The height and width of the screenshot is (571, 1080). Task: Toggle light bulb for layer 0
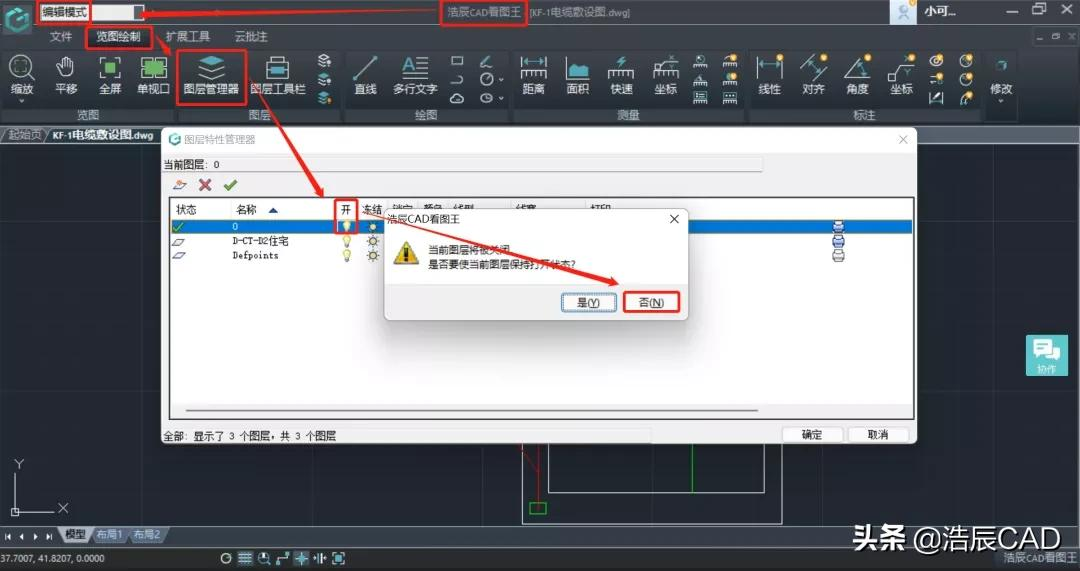346,226
